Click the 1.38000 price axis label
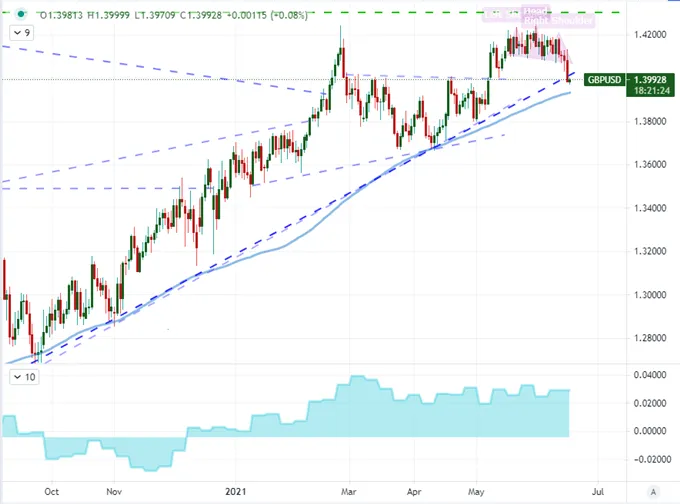Viewport: 680px width, 504px height. tap(650, 121)
